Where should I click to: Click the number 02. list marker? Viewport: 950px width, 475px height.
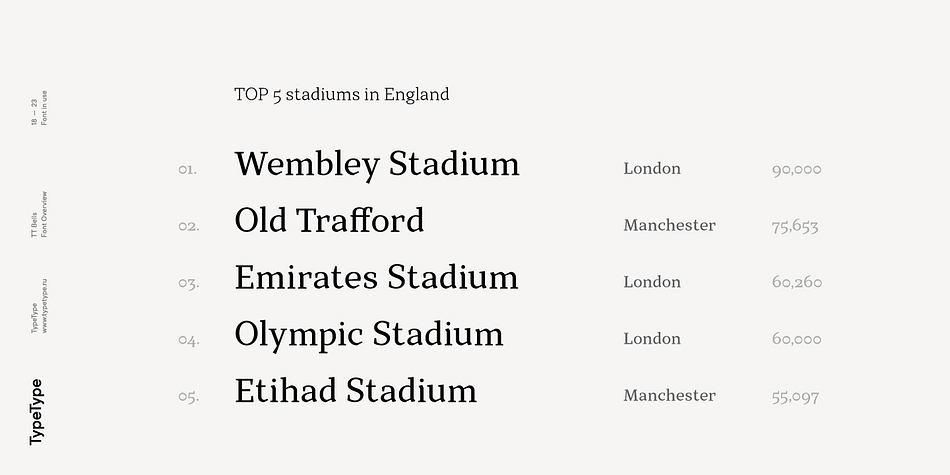188,227
